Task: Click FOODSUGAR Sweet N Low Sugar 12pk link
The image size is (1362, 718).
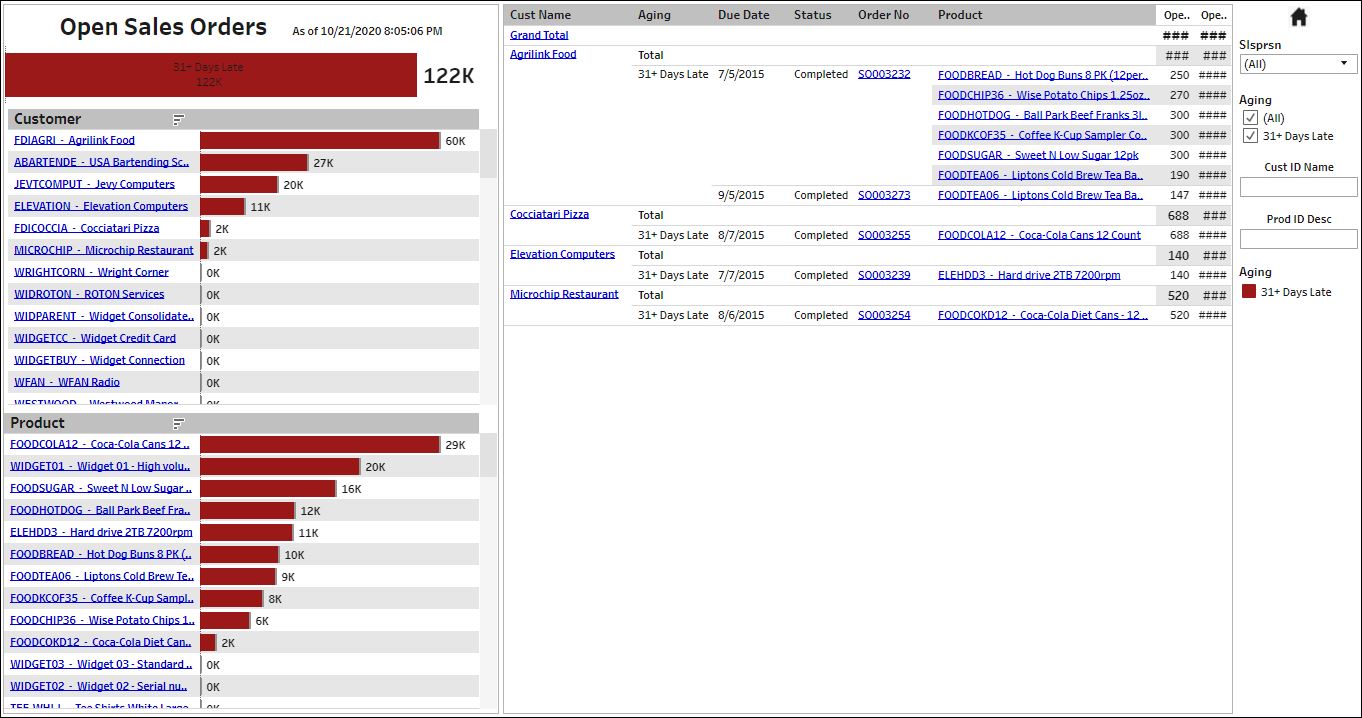Action: 1038,155
